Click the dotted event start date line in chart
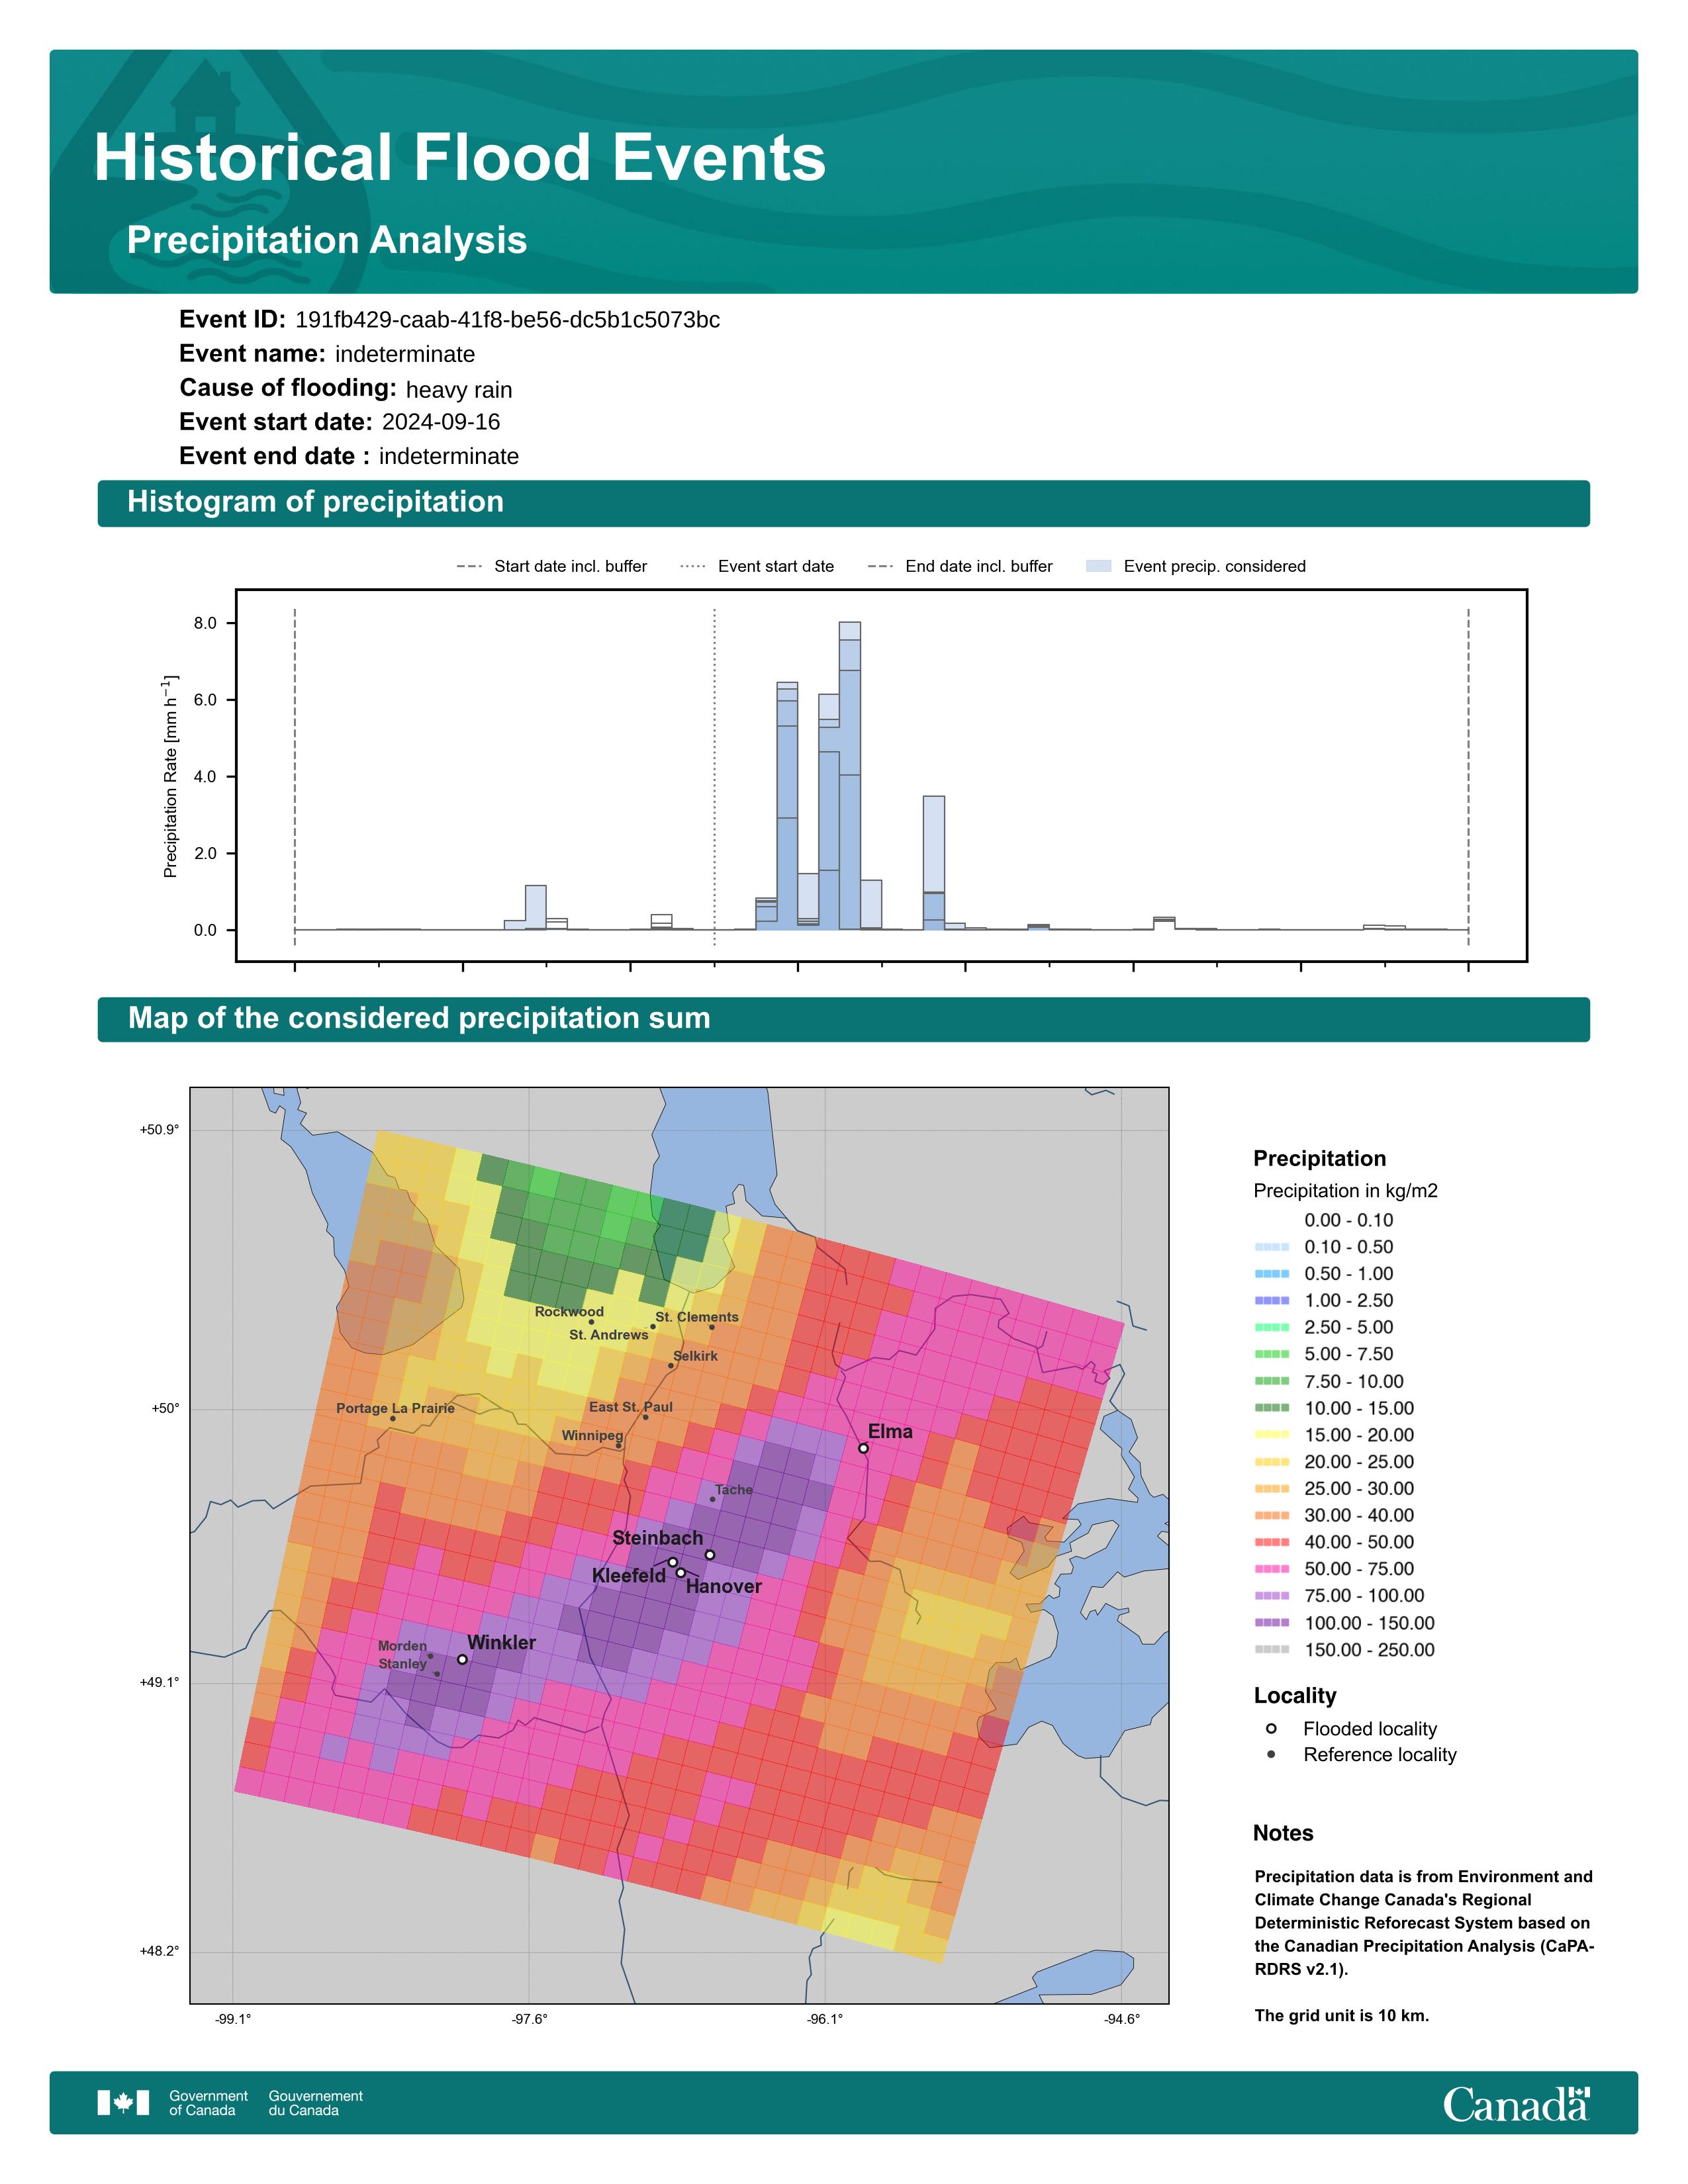The image size is (1688, 2184). (x=714, y=776)
